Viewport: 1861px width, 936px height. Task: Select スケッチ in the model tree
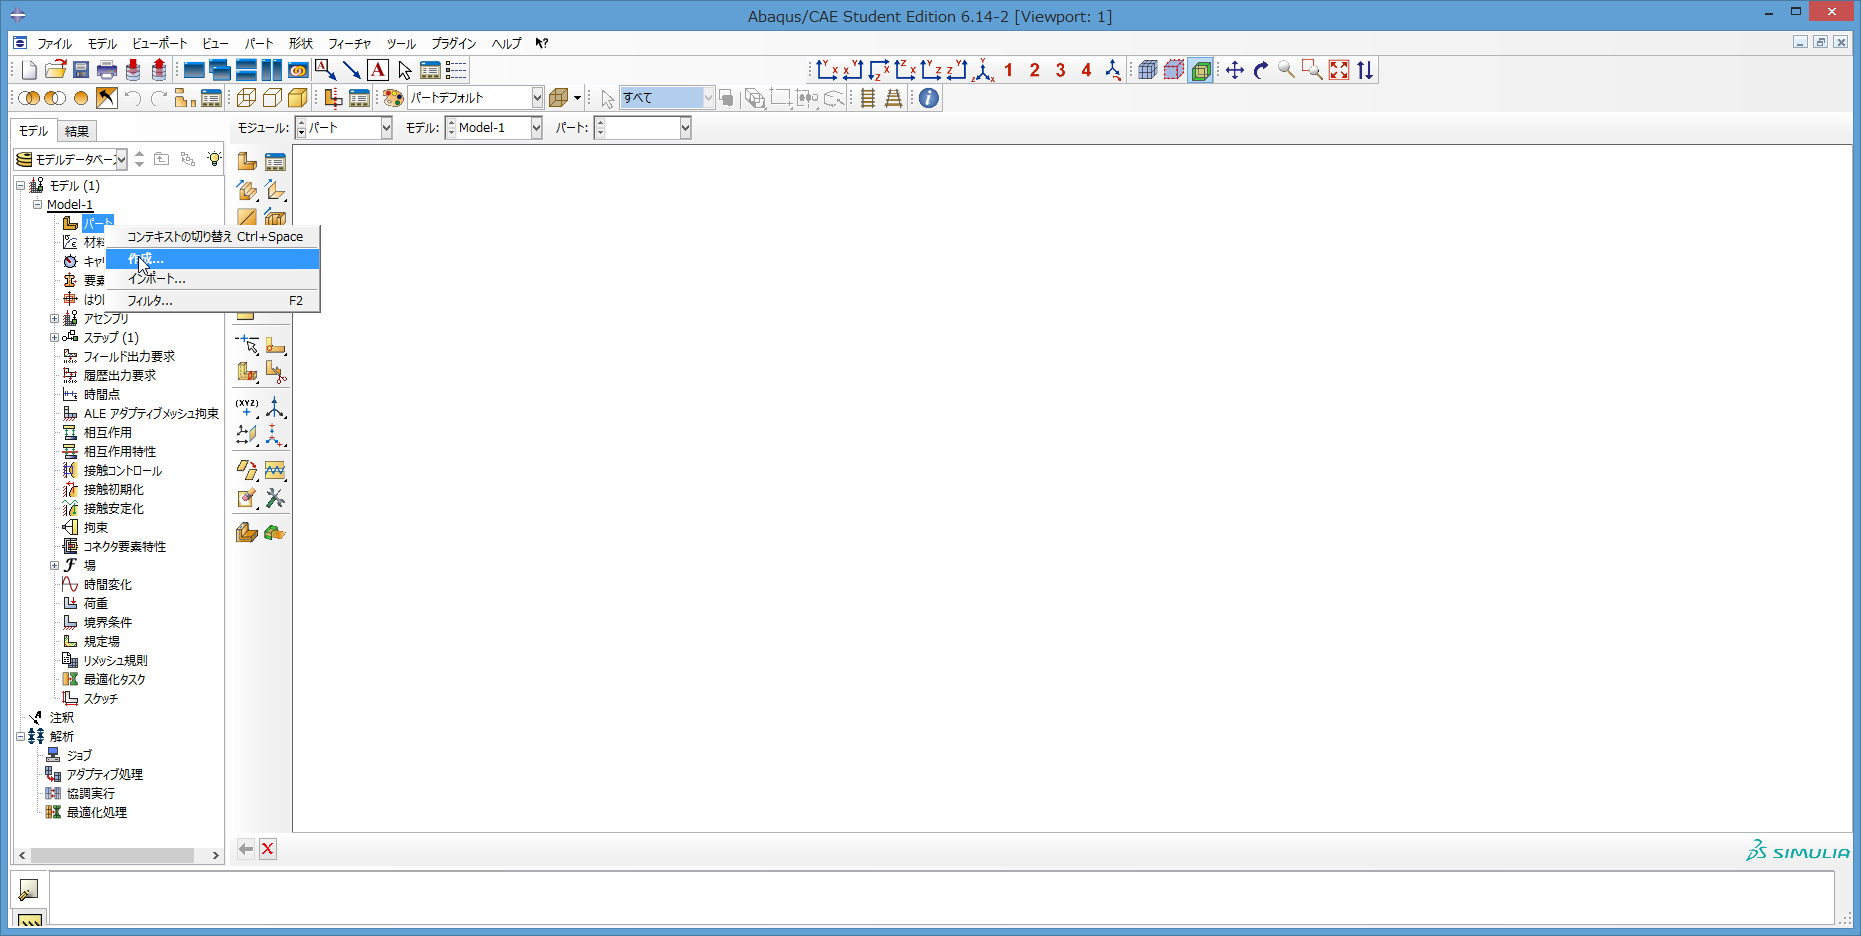coord(101,699)
